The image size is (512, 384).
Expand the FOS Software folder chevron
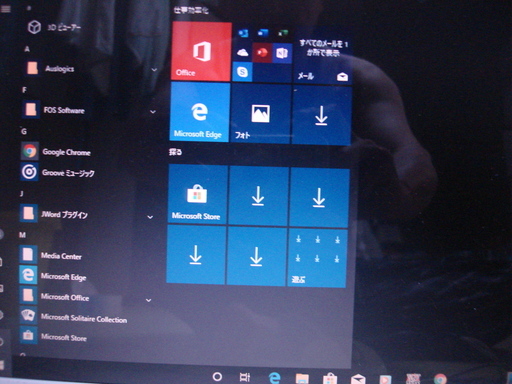(x=153, y=112)
